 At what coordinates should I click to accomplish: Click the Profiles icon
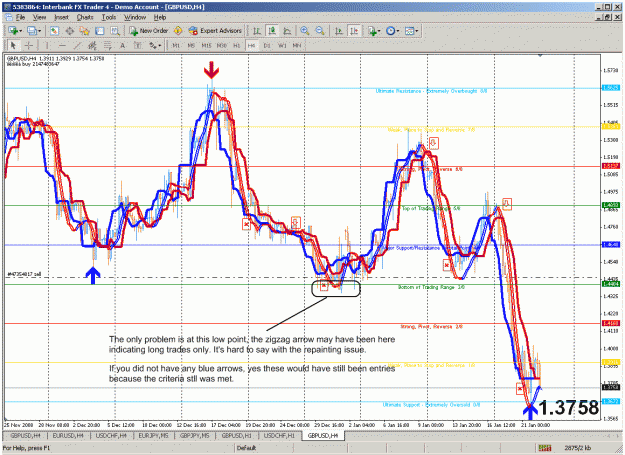32,31
